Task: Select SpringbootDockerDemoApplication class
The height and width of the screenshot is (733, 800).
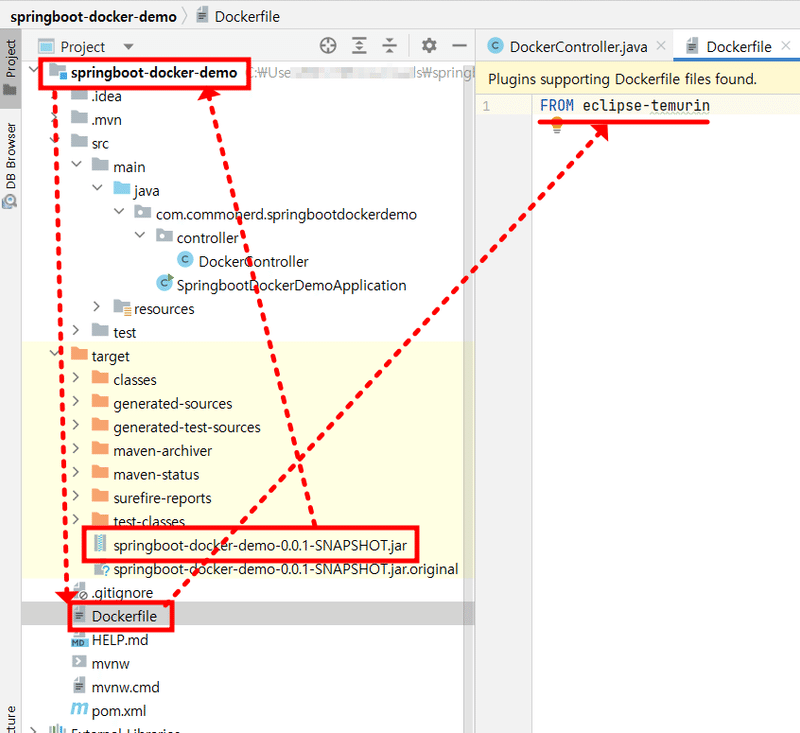Action: coord(291,285)
